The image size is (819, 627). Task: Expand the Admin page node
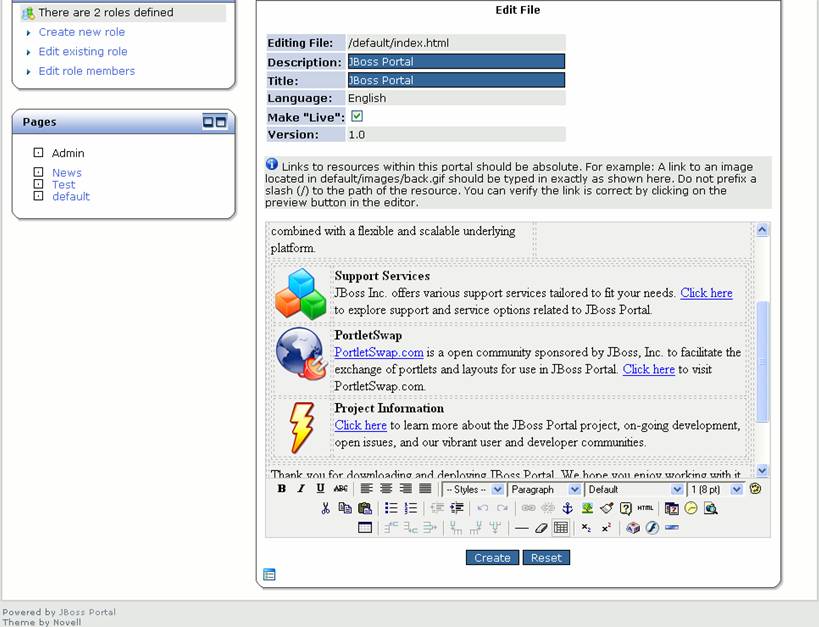tap(38, 153)
